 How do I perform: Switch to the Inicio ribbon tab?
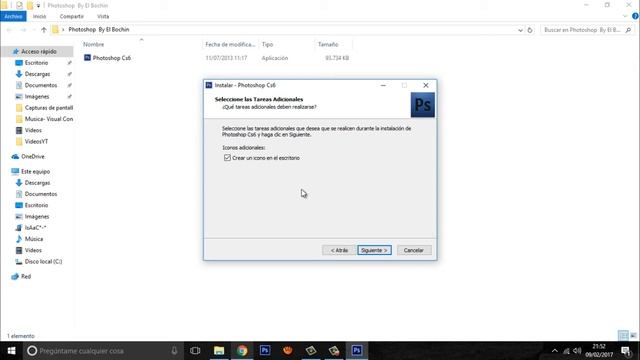tap(39, 16)
